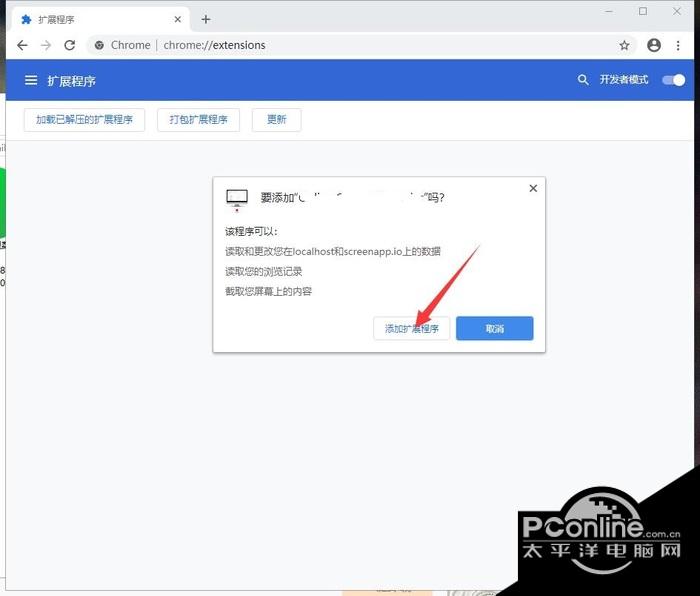Click the 截取您屏幕上的内容 permission text
The width and height of the screenshot is (700, 596).
click(268, 292)
